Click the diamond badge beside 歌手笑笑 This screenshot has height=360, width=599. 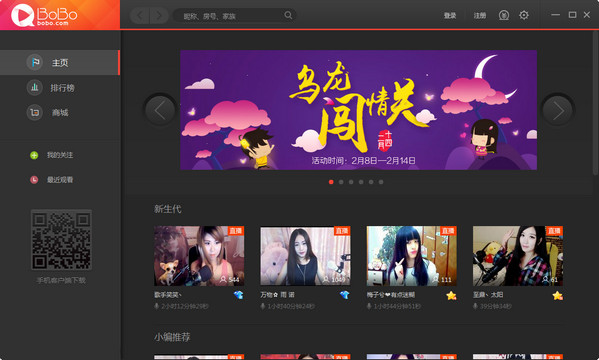click(x=238, y=295)
